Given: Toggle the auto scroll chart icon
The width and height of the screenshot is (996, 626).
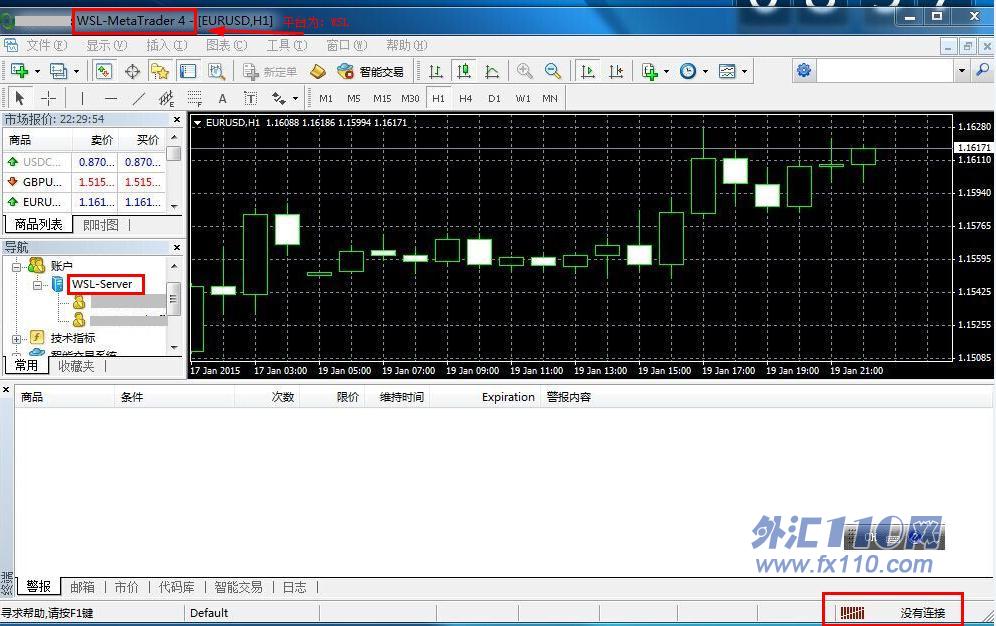Looking at the screenshot, I should tap(588, 71).
